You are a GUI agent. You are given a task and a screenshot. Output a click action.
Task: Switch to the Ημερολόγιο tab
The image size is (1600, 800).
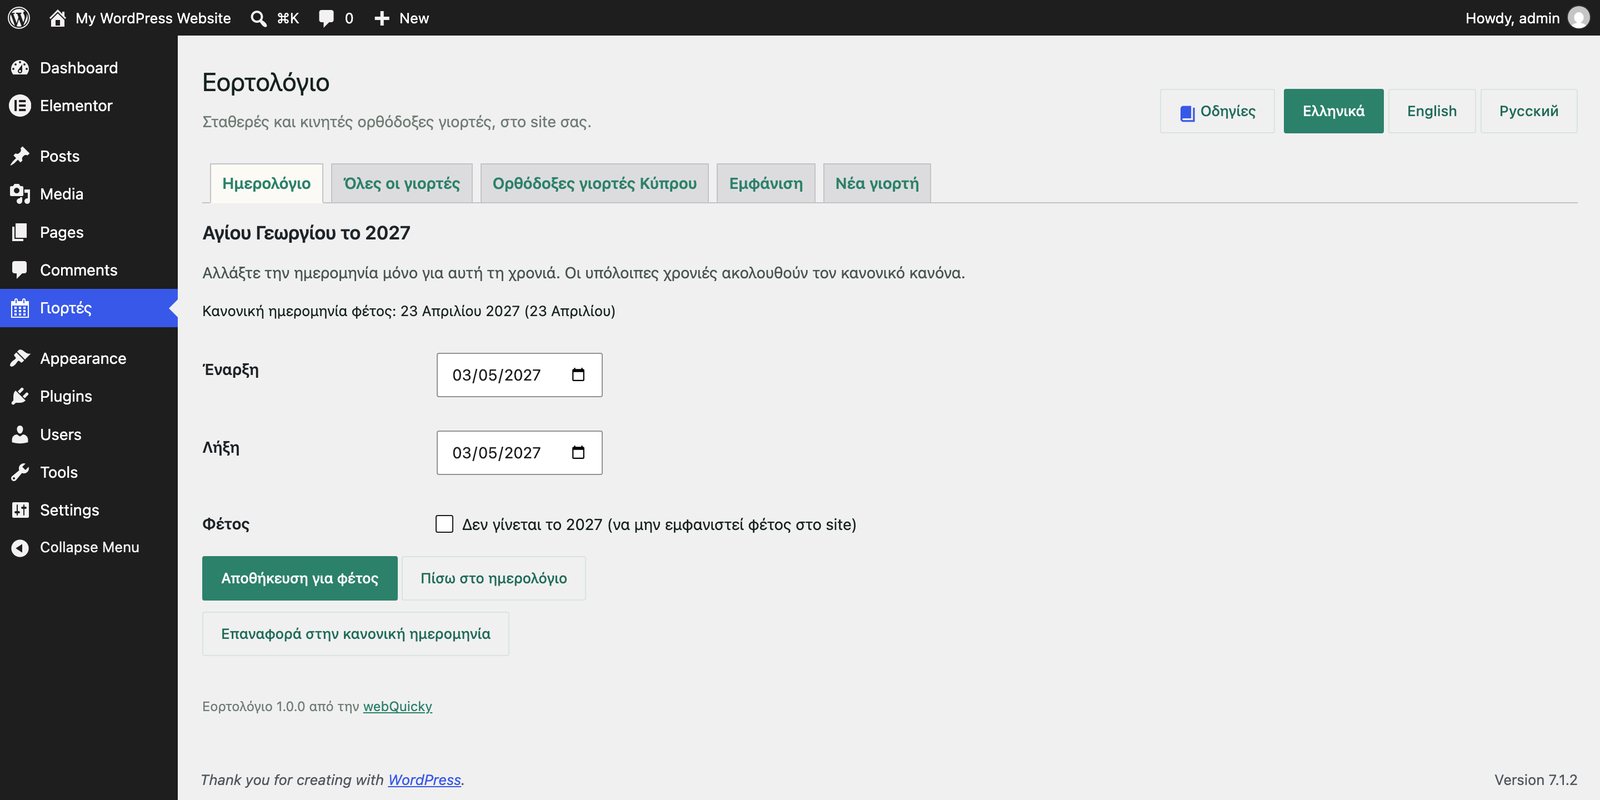[x=266, y=183]
